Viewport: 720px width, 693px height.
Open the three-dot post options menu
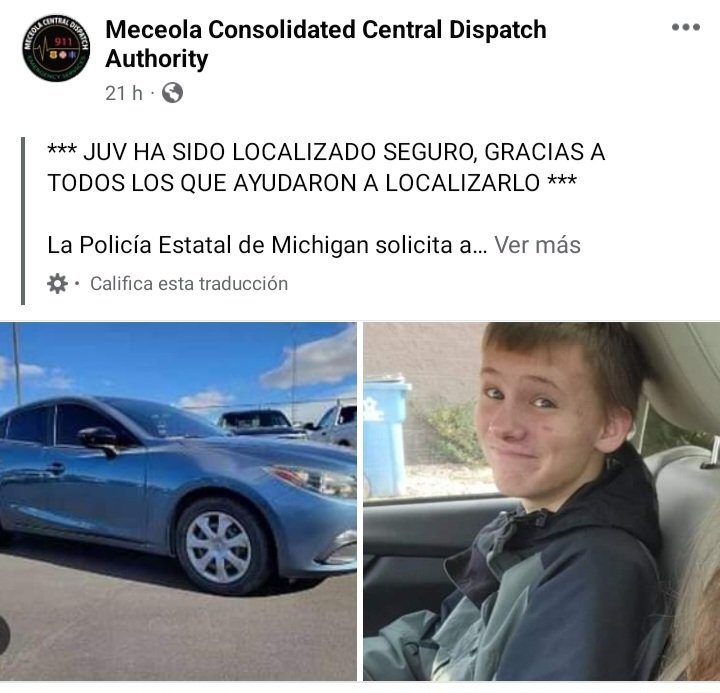click(x=686, y=27)
